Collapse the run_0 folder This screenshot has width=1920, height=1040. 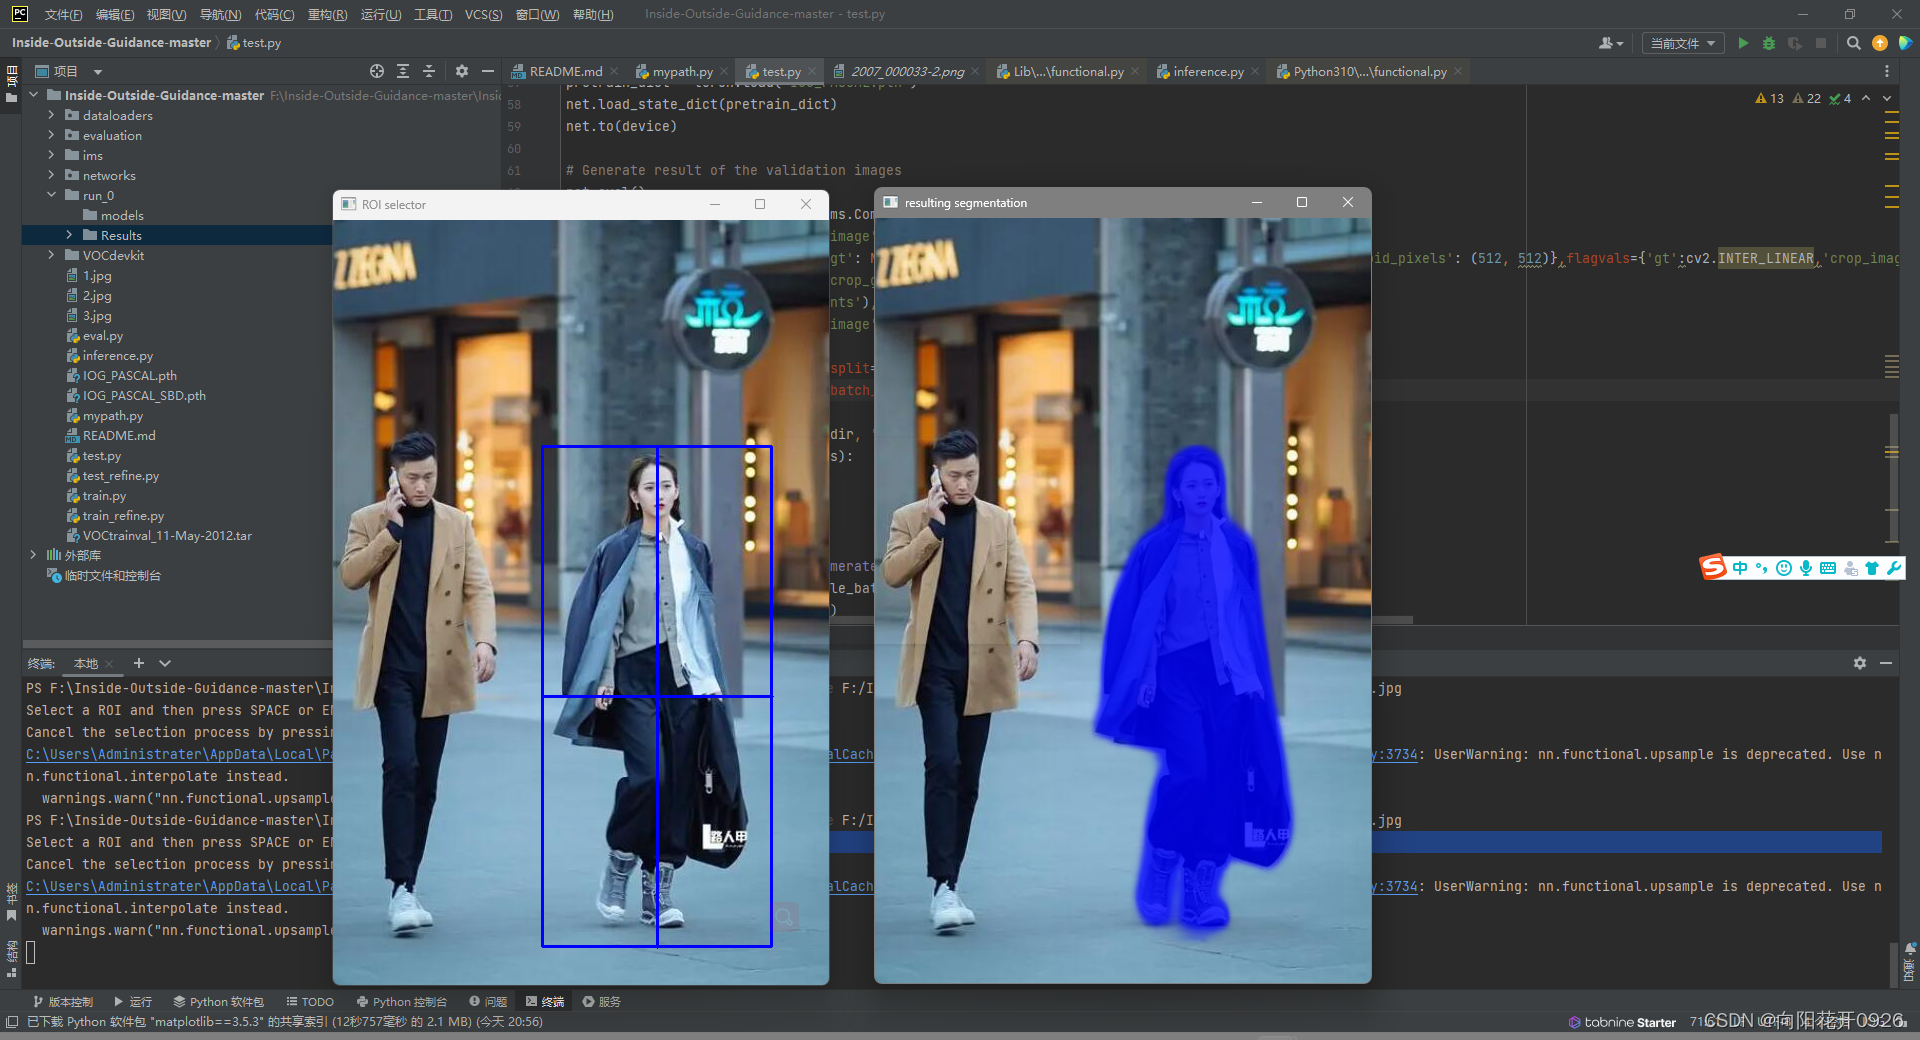[51, 195]
